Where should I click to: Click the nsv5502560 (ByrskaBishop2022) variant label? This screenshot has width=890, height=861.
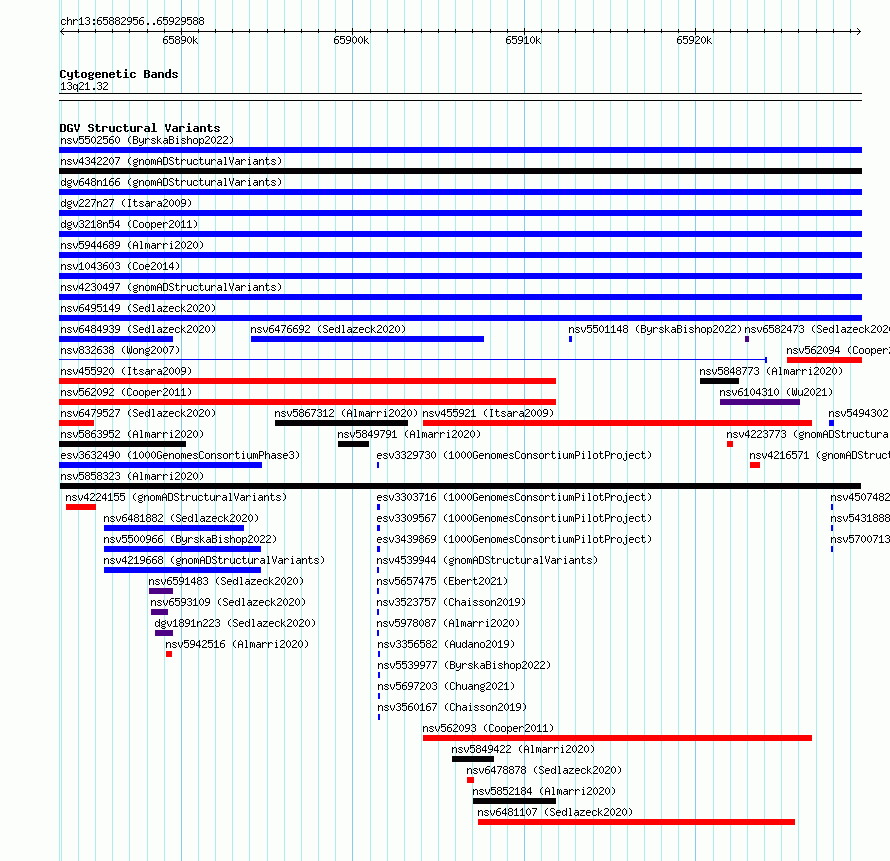coord(147,140)
